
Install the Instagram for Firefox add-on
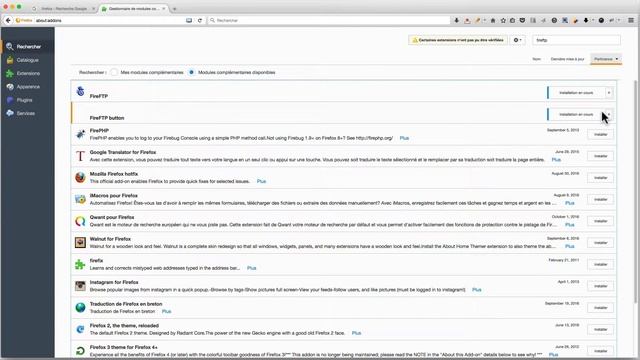[600, 286]
